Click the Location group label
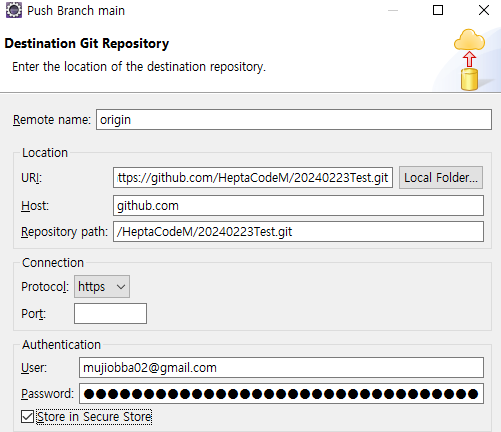The image size is (501, 432). tap(45, 153)
